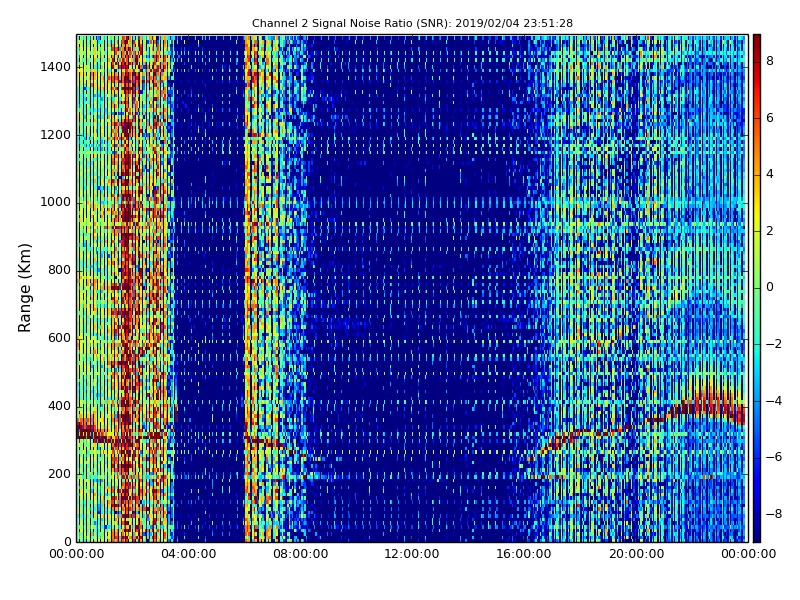Click the colorbar tick label '2'

(x=770, y=231)
